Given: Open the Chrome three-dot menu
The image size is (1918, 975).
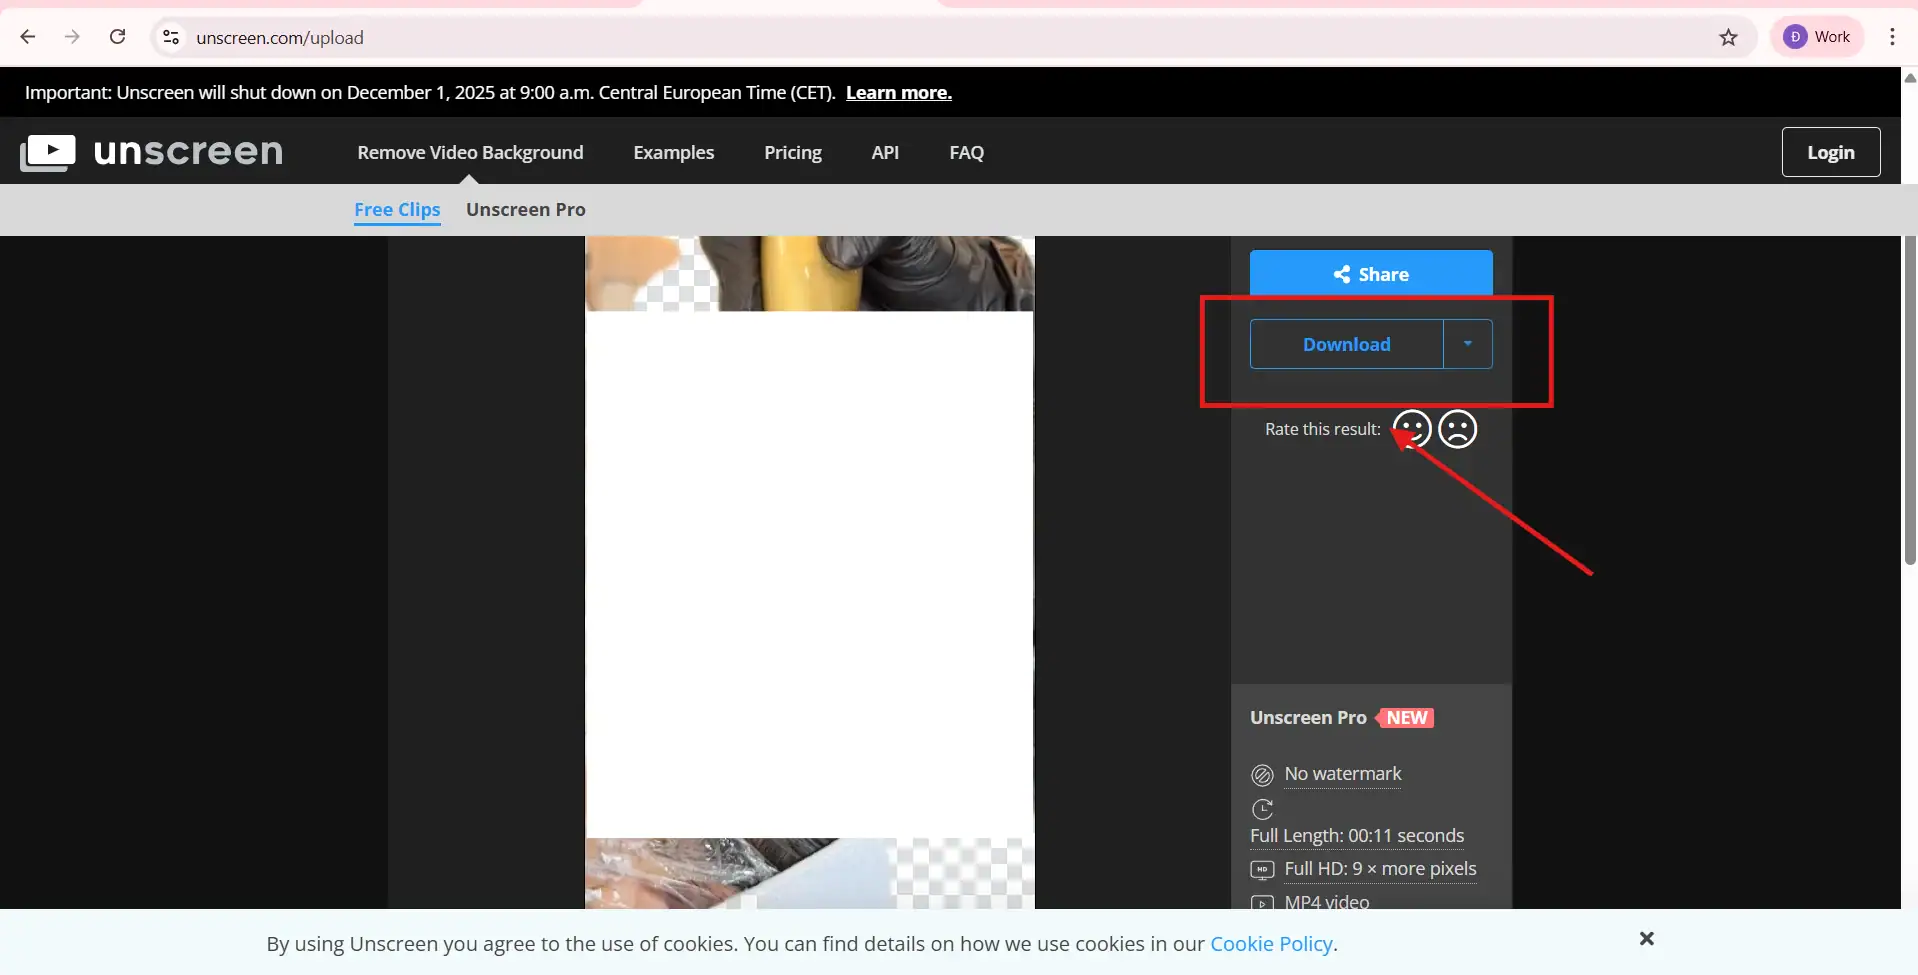Looking at the screenshot, I should pyautogui.click(x=1892, y=37).
